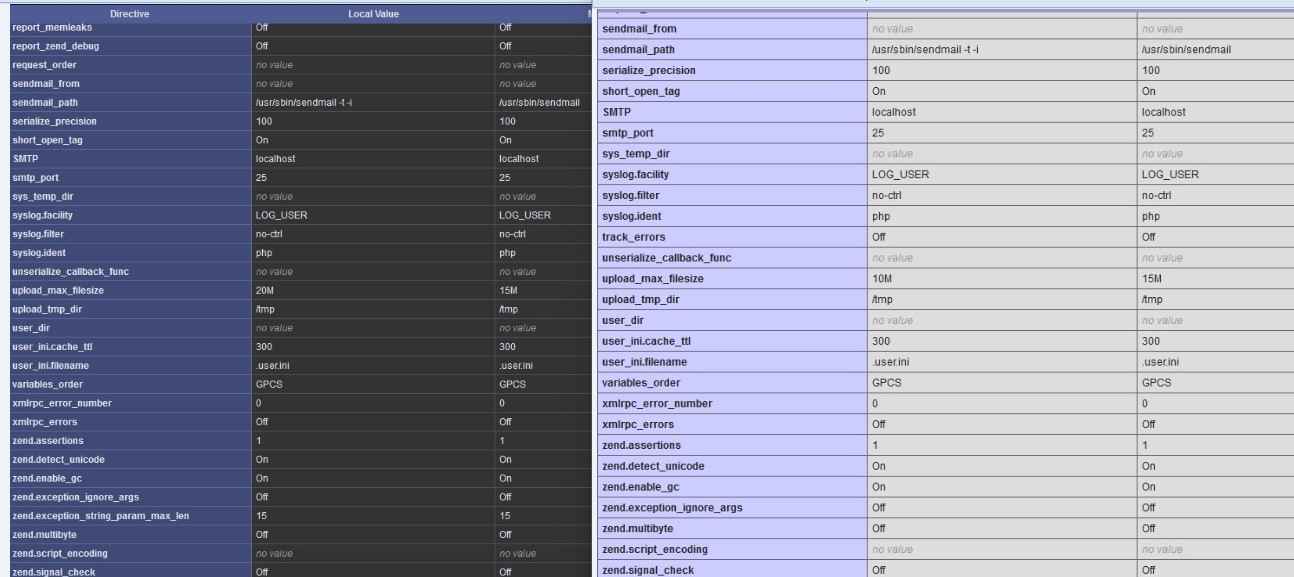Click xmlrpc_errors in the dark table

(x=43, y=421)
